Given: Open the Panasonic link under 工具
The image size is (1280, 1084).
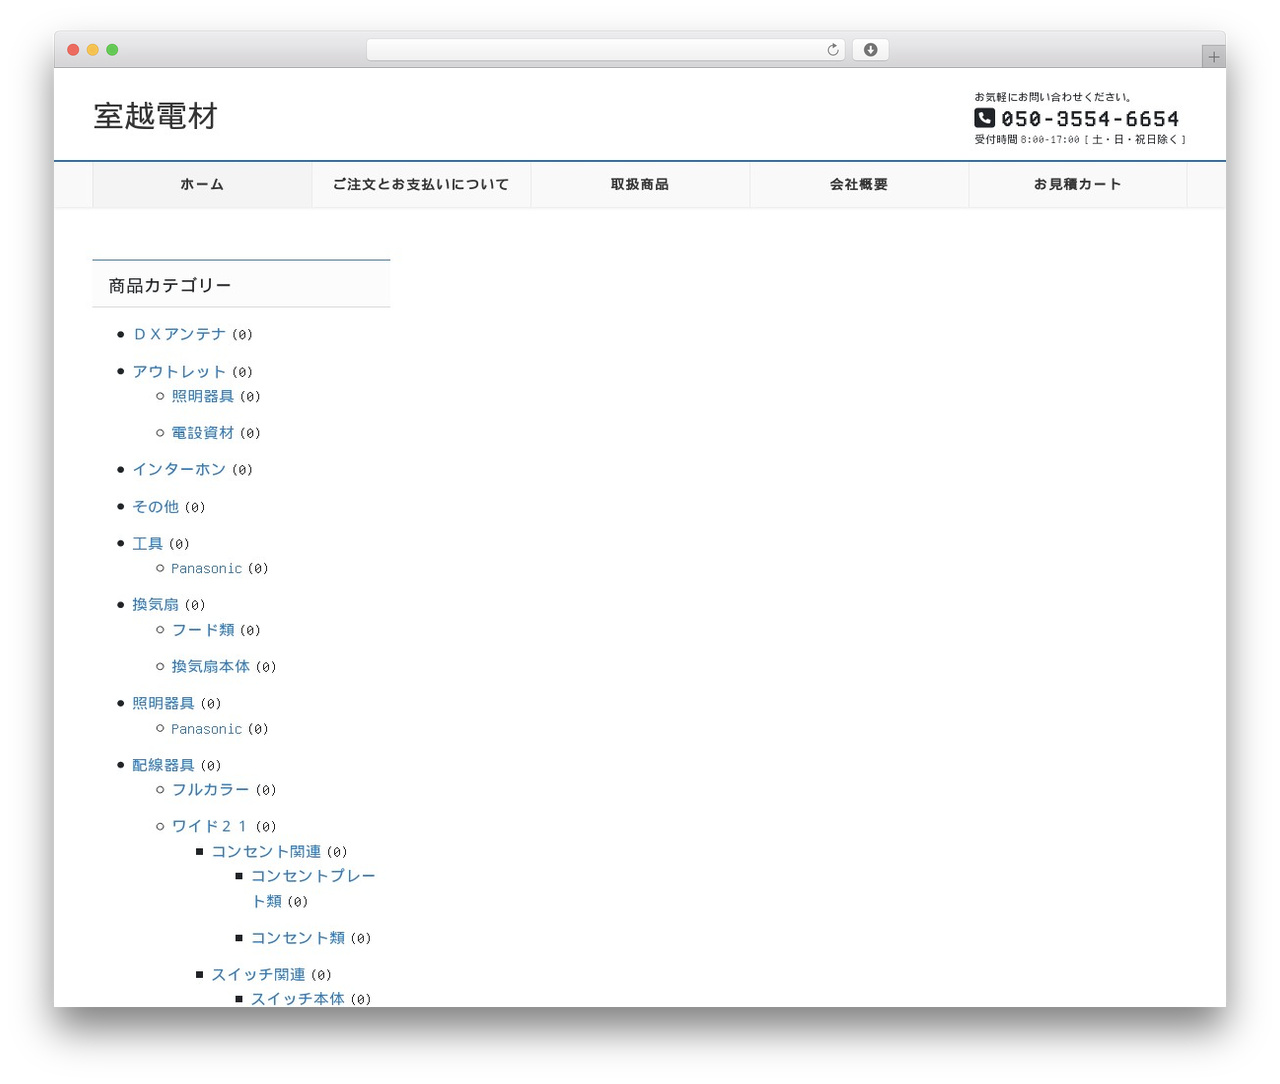Looking at the screenshot, I should point(206,568).
